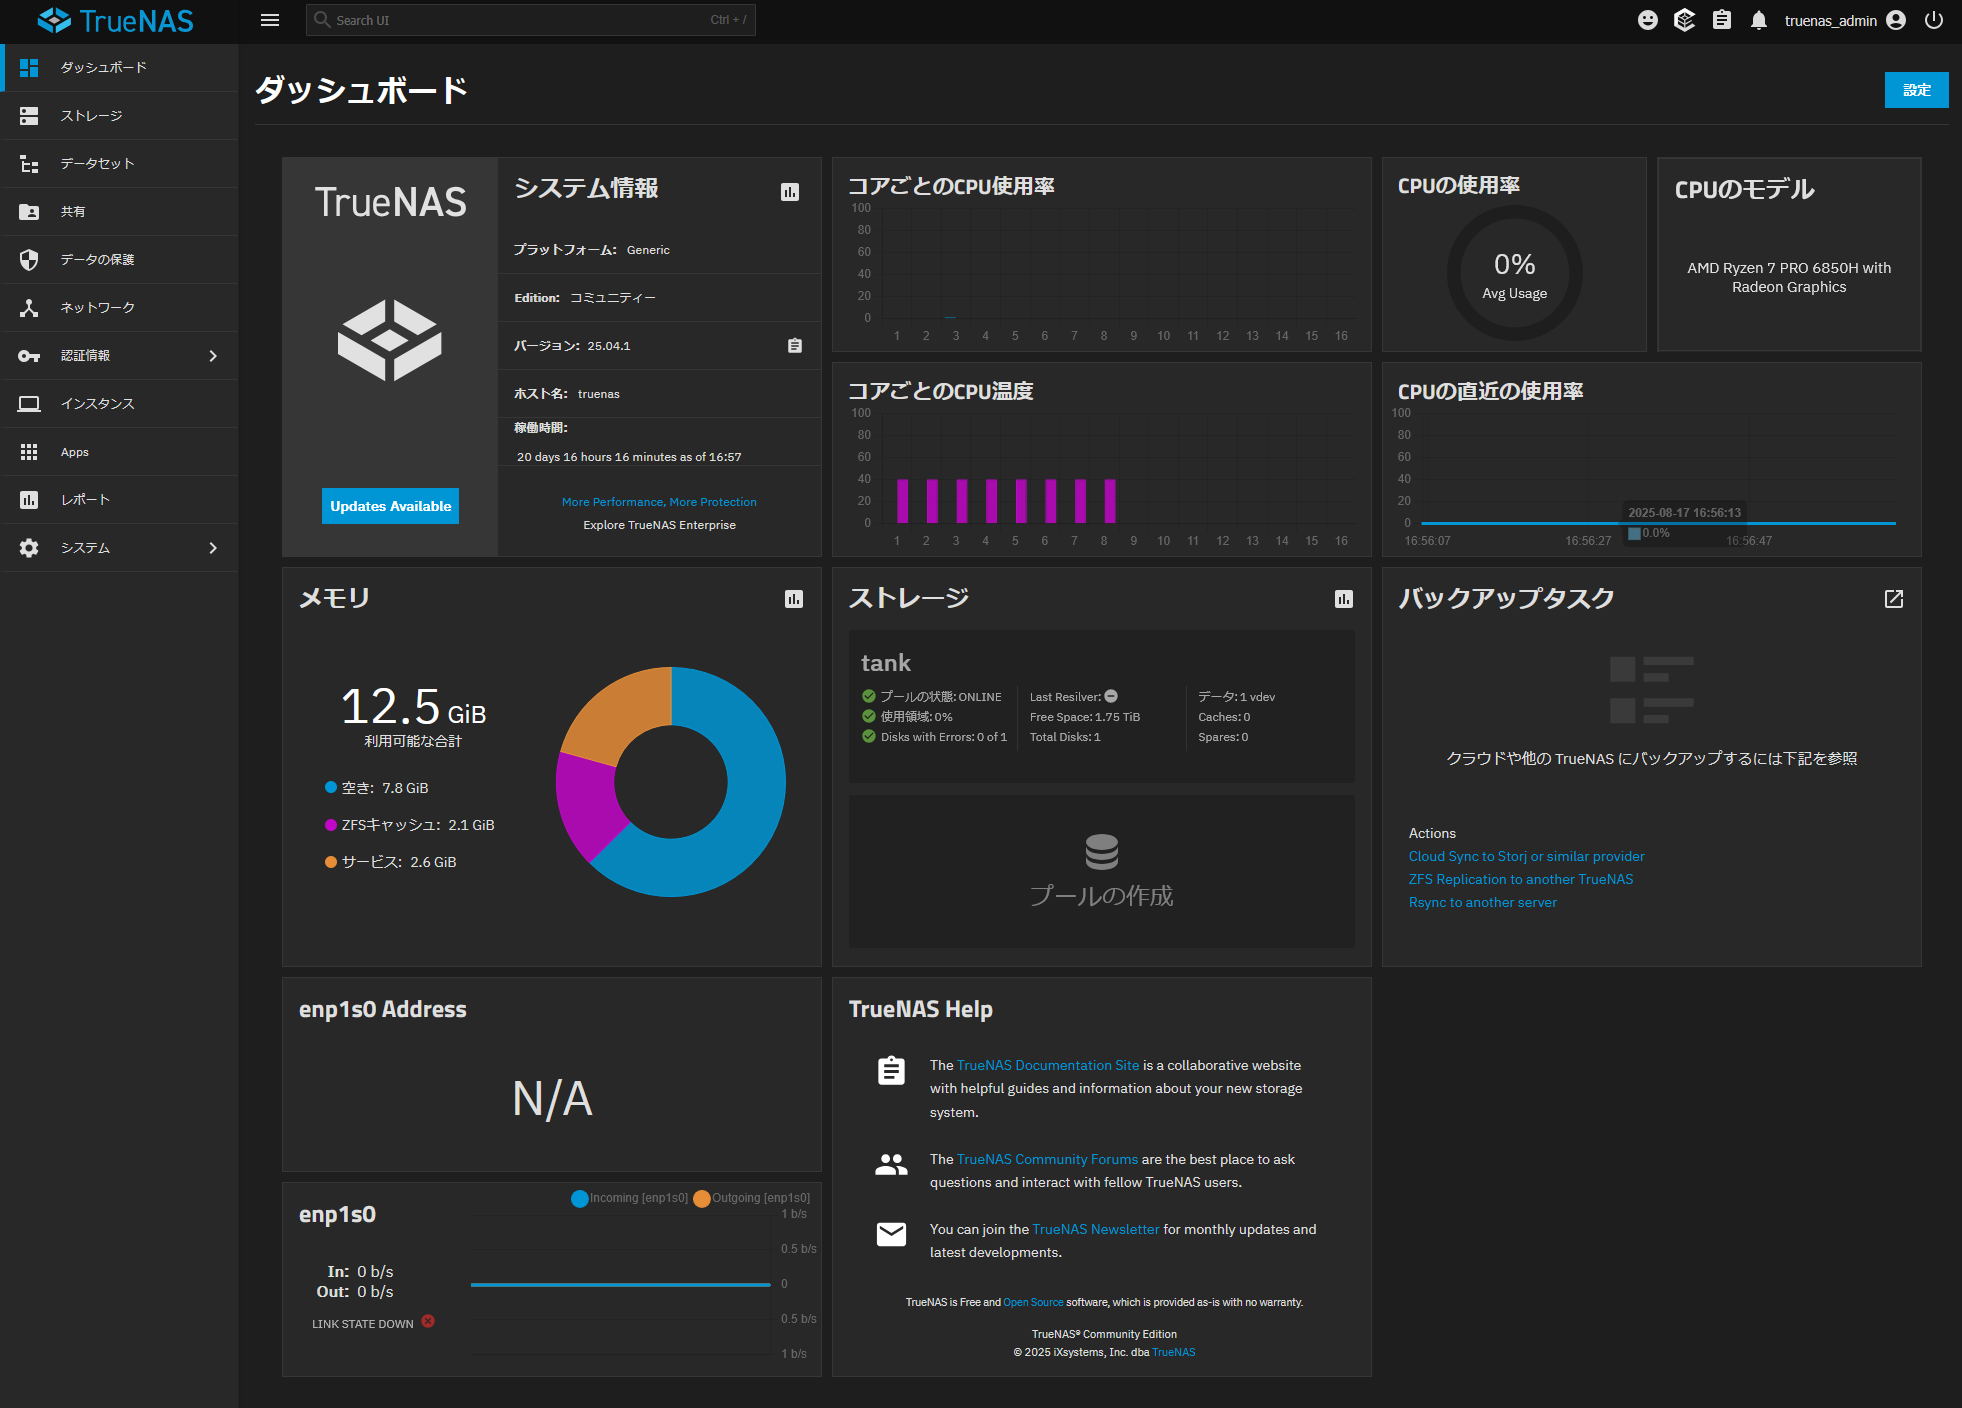Expand the 認証情報 credentials submenu

coord(213,356)
